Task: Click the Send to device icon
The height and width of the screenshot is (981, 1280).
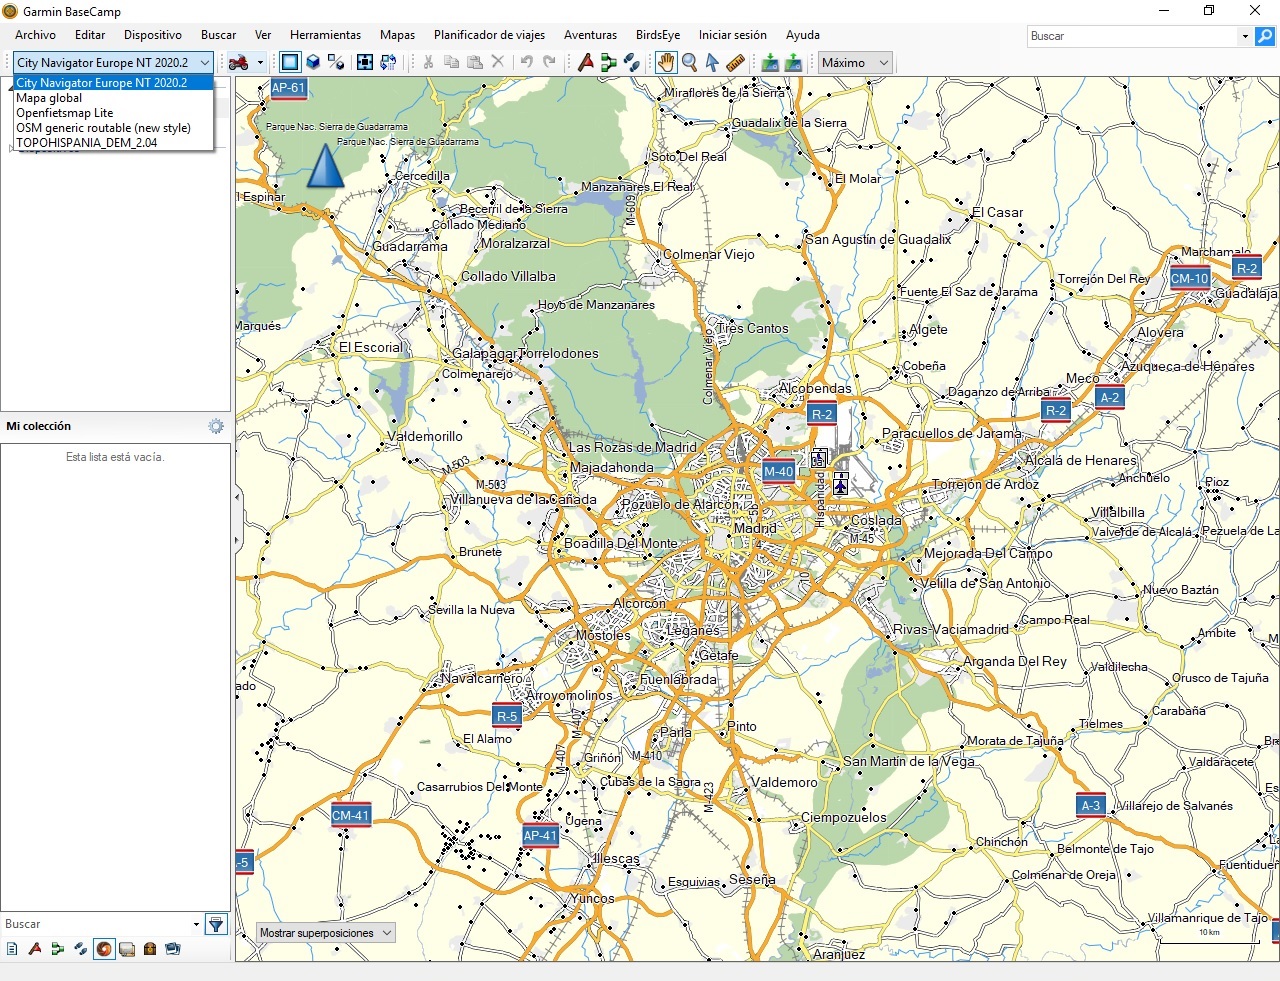Action: [770, 62]
